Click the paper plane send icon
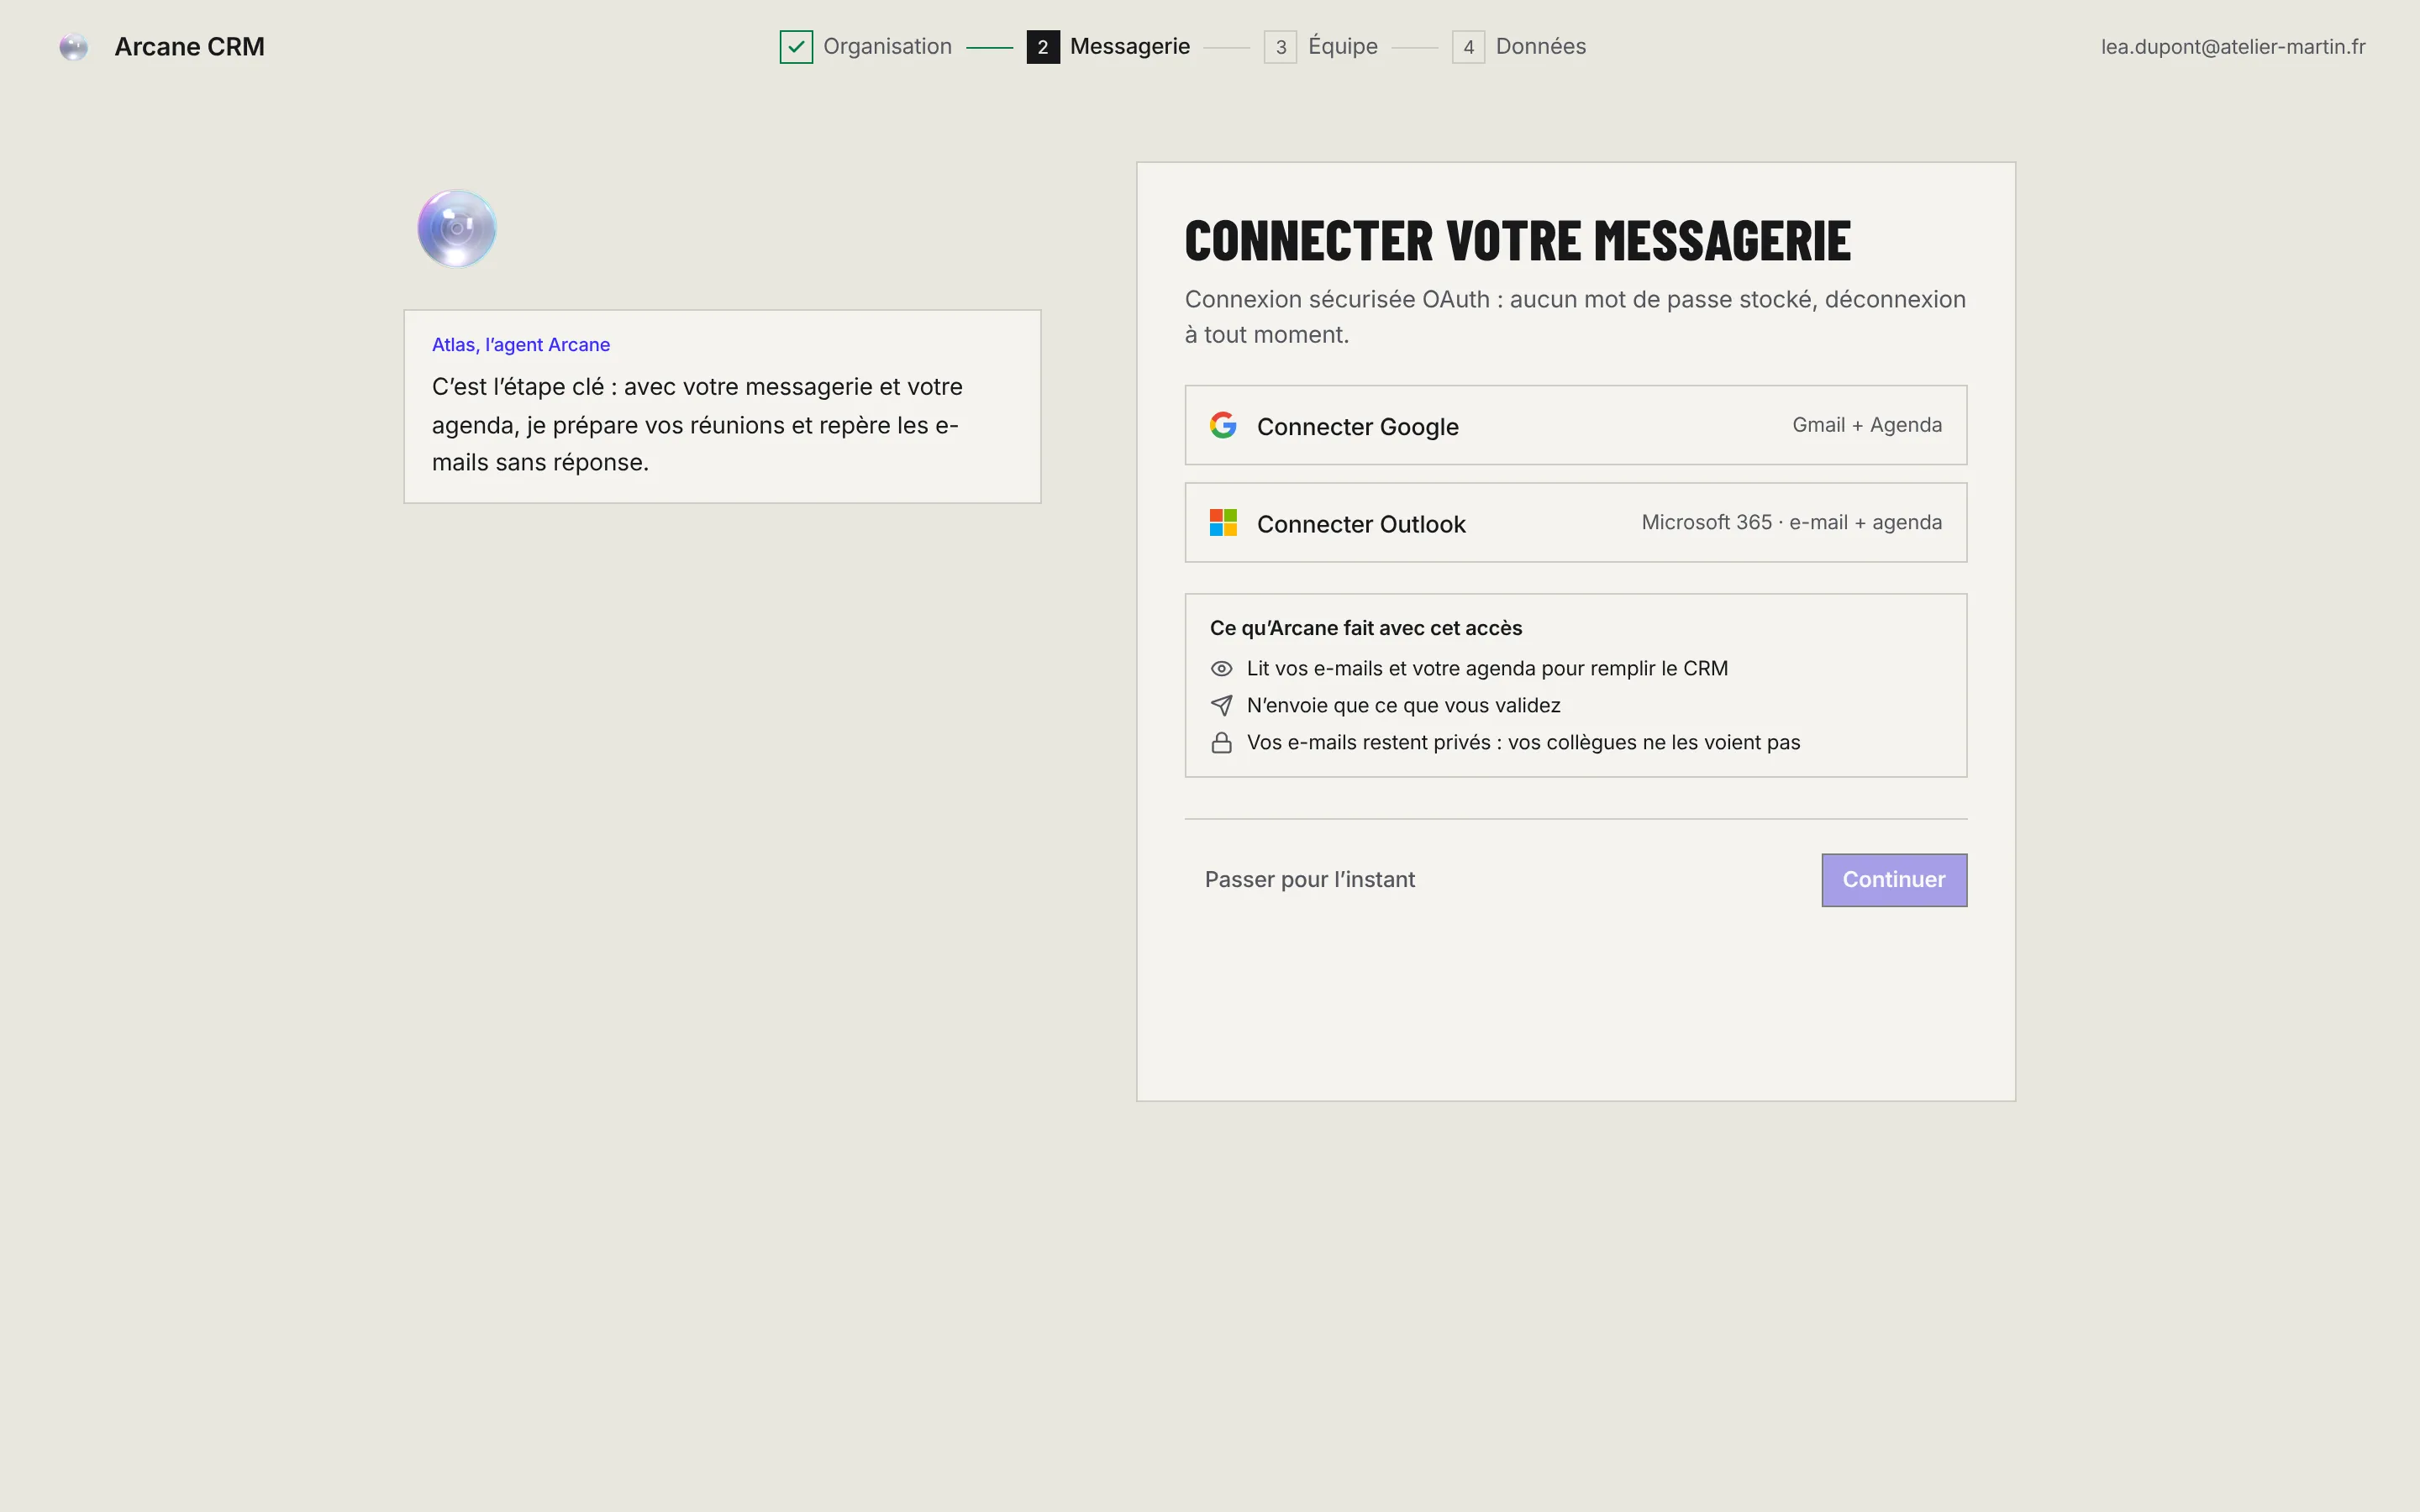This screenshot has height=1512, width=2420. tap(1221, 706)
